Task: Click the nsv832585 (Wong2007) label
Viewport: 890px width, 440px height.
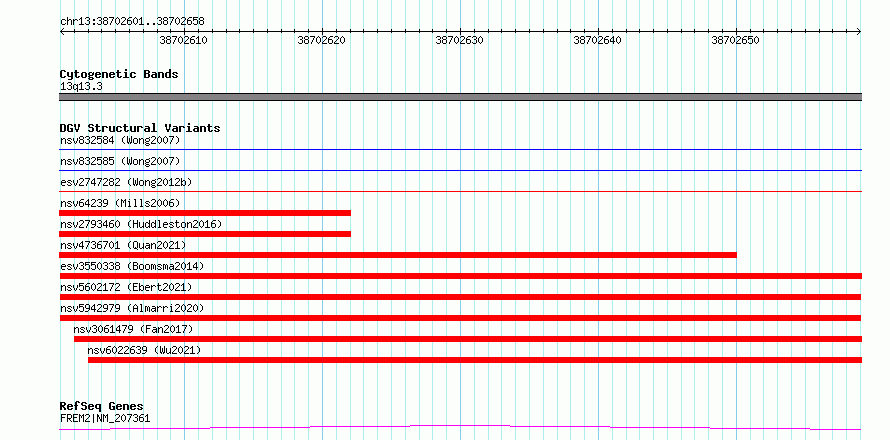Action: point(120,162)
